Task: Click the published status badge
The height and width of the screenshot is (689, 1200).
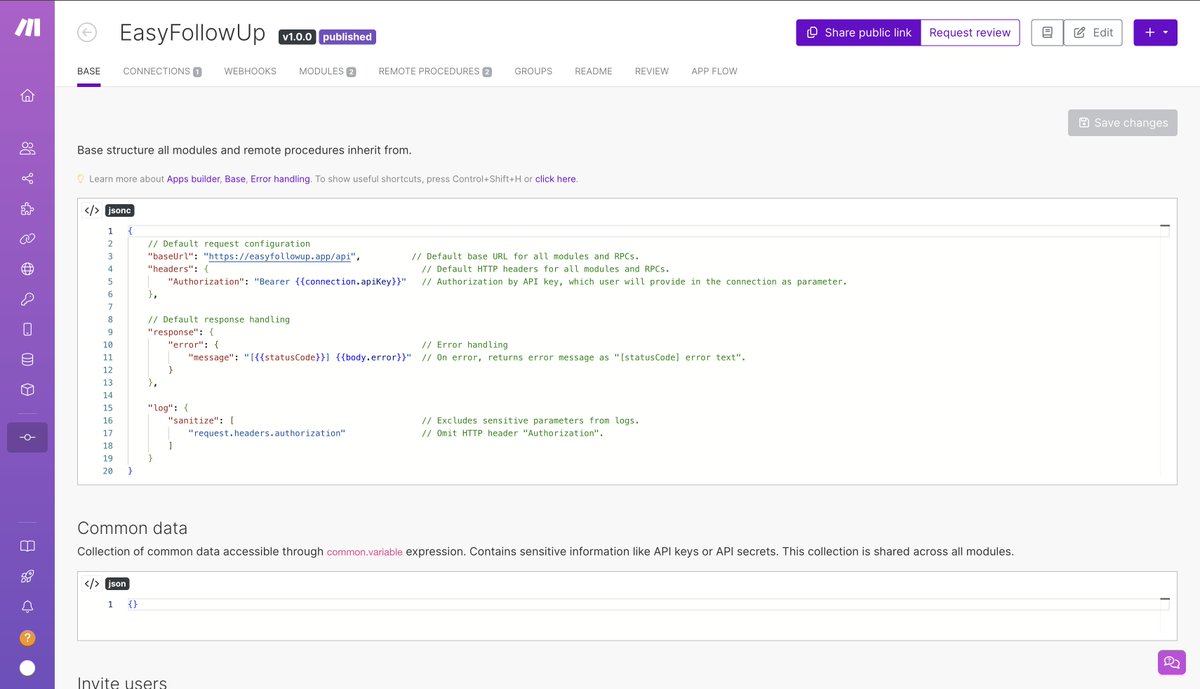Action: 347,37
